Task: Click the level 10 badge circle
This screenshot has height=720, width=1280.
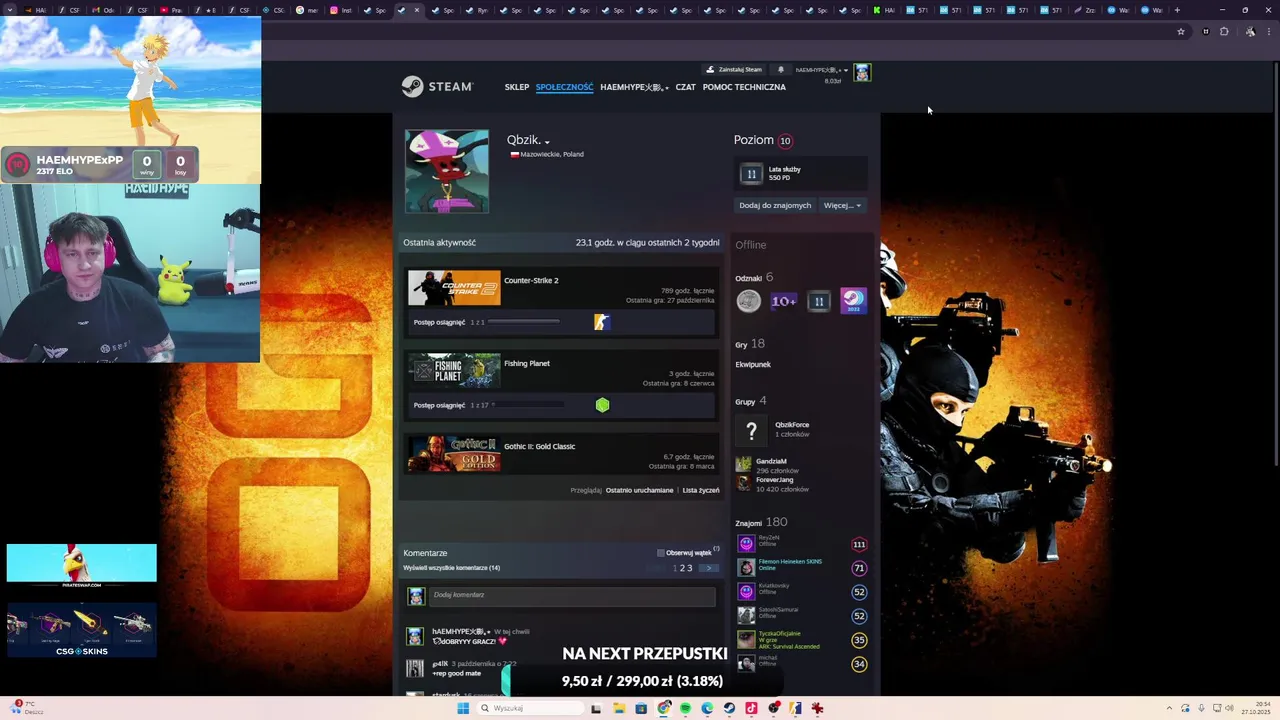Action: pyautogui.click(x=785, y=141)
